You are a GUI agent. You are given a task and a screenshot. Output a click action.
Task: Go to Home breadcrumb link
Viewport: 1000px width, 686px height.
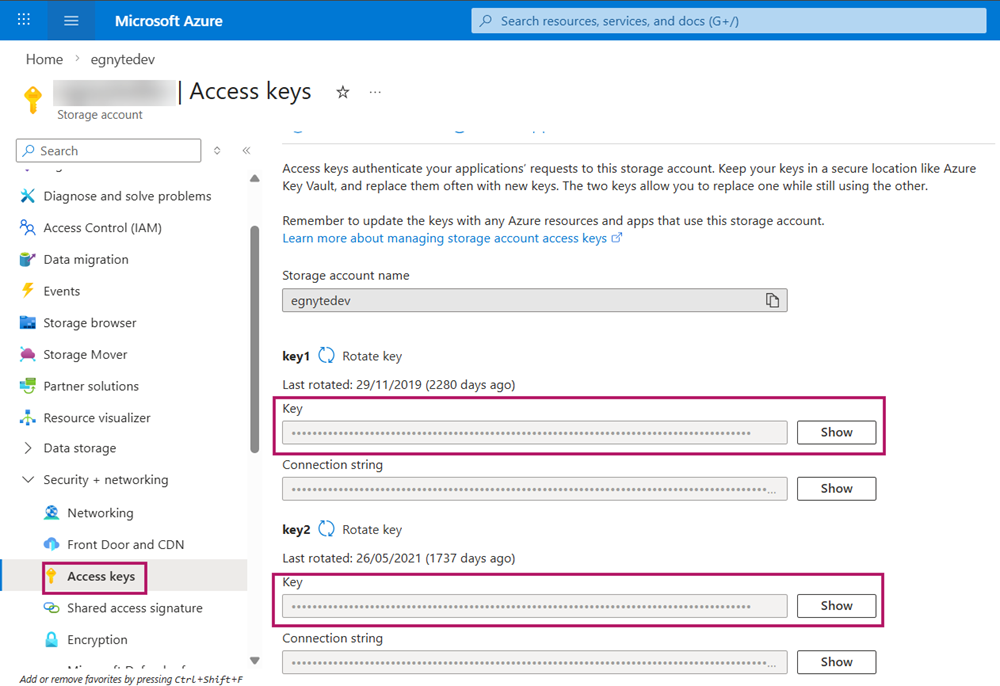[x=44, y=59]
